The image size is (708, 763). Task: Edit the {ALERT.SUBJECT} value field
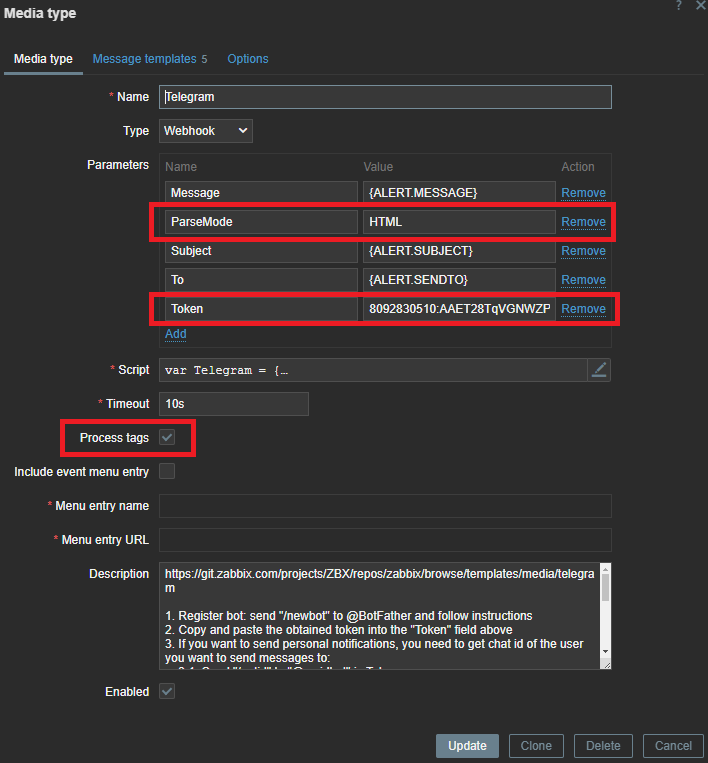pos(459,251)
